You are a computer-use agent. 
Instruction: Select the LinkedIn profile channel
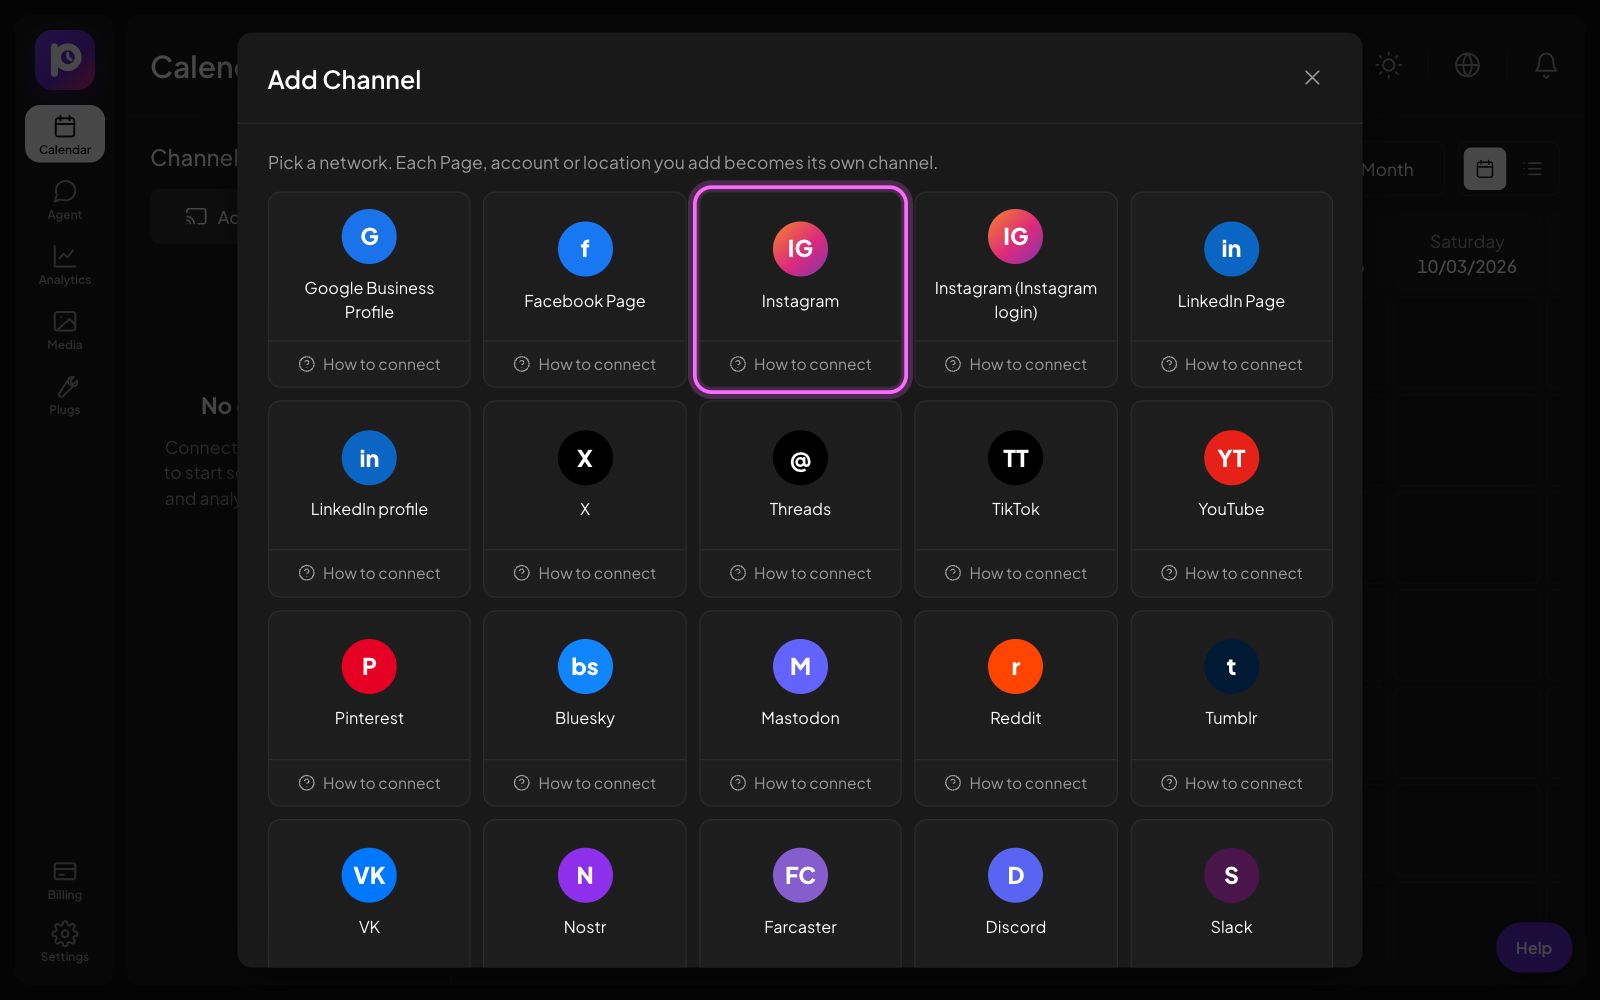[x=369, y=476]
